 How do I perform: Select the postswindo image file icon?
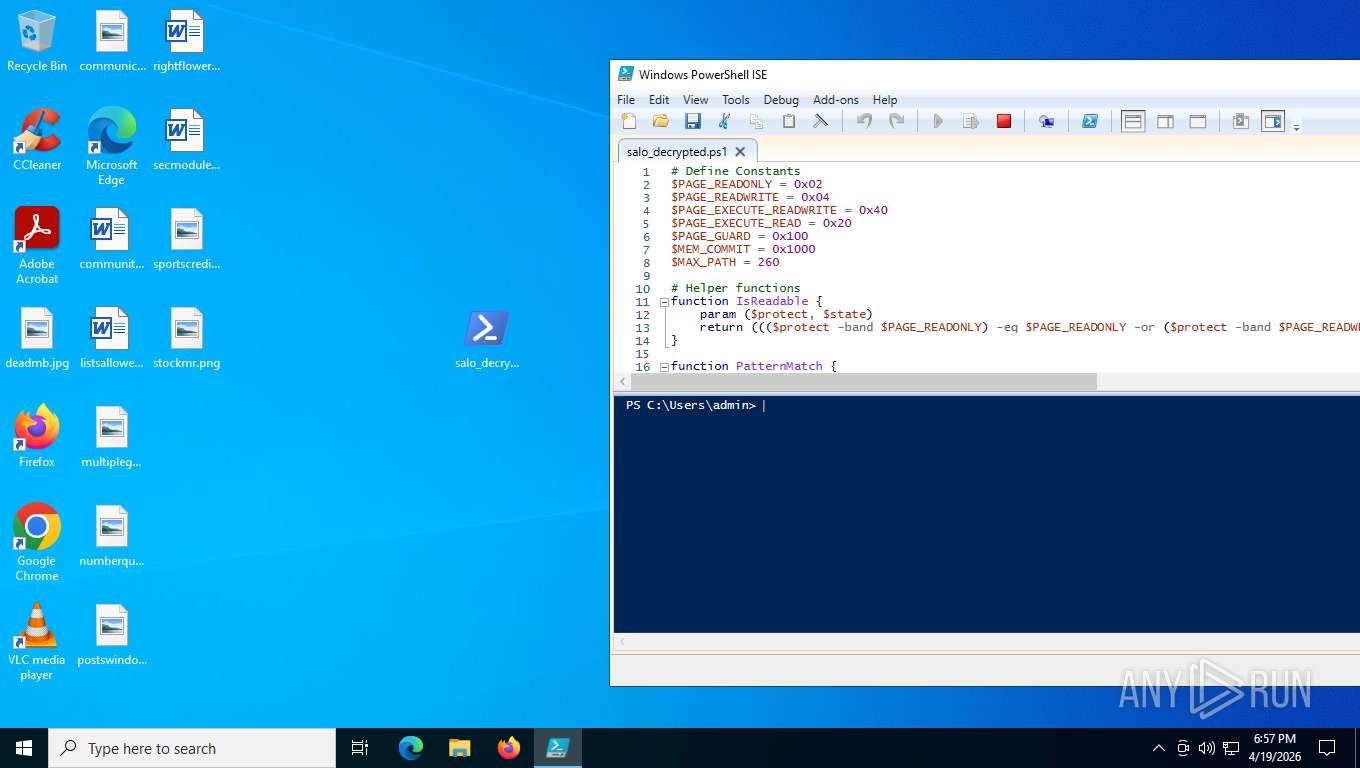[x=111, y=635]
